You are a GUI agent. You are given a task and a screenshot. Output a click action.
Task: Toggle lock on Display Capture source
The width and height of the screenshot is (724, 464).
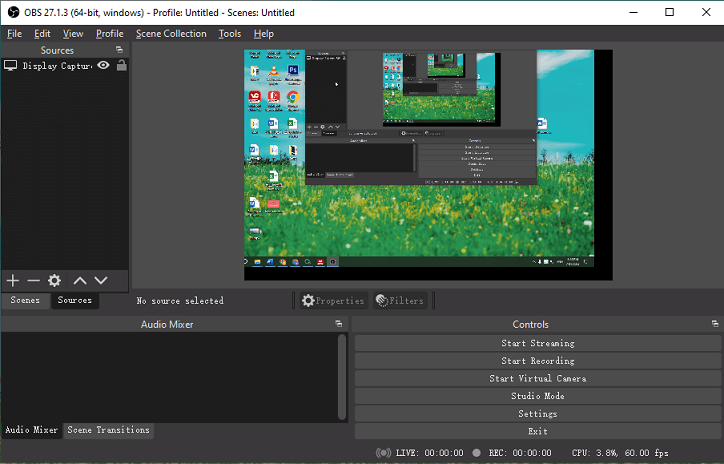click(x=121, y=65)
